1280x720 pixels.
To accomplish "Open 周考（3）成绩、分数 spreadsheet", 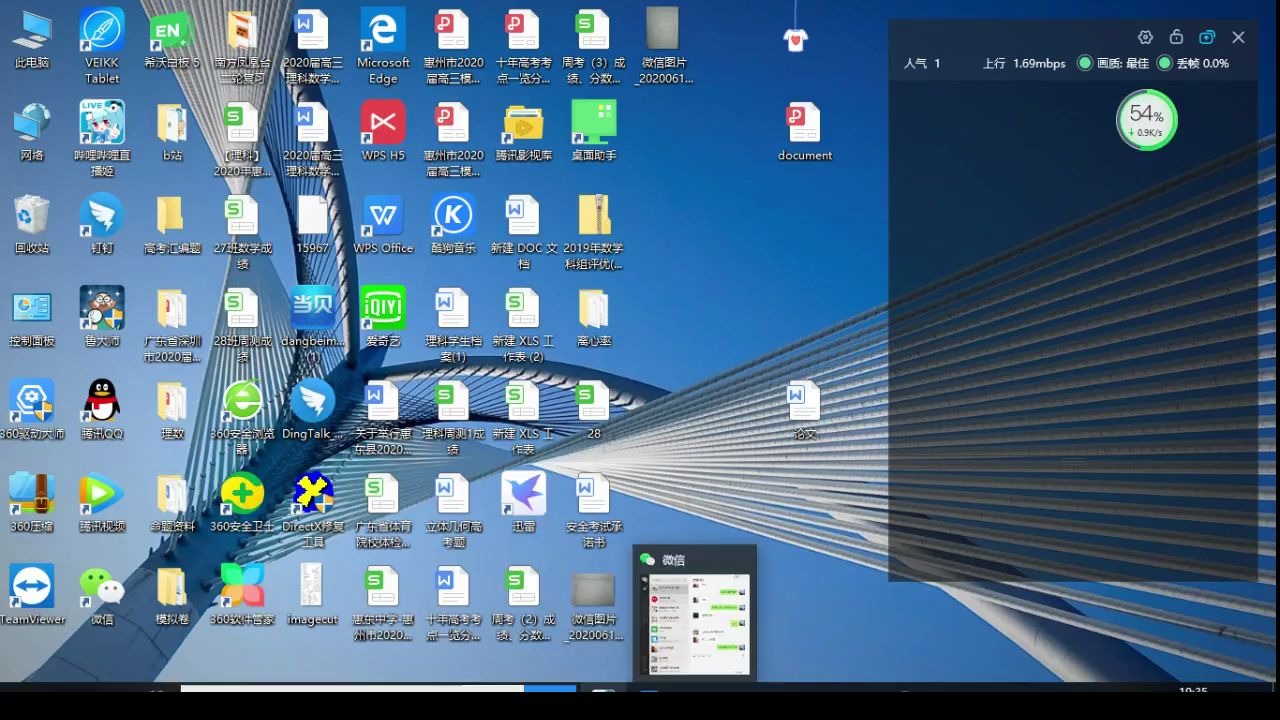I will point(594,46).
